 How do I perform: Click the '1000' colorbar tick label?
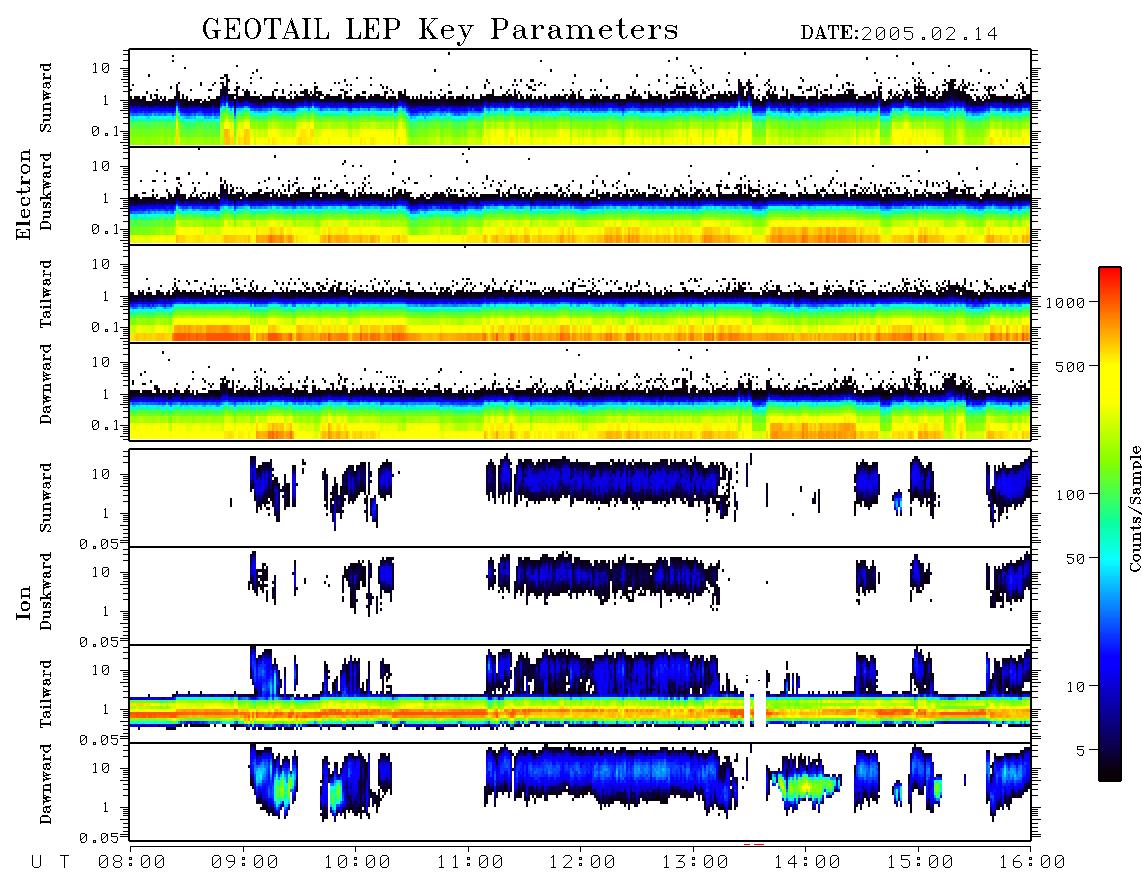point(1066,302)
